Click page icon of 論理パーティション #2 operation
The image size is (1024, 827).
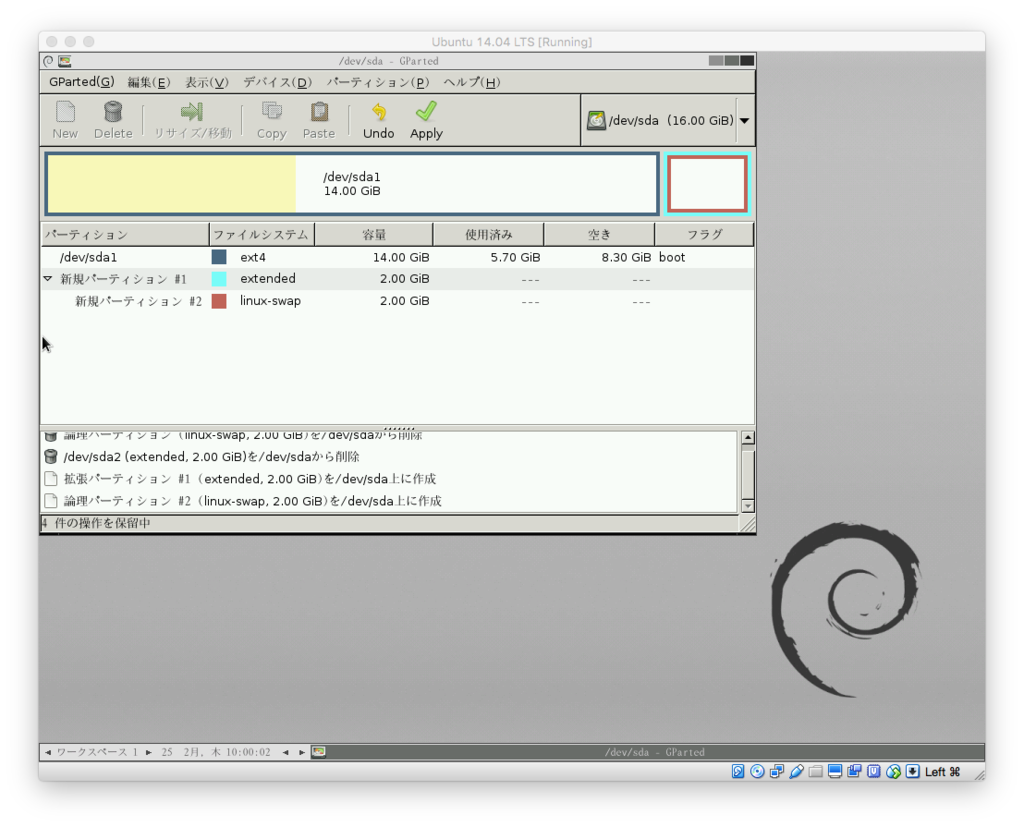tap(51, 501)
